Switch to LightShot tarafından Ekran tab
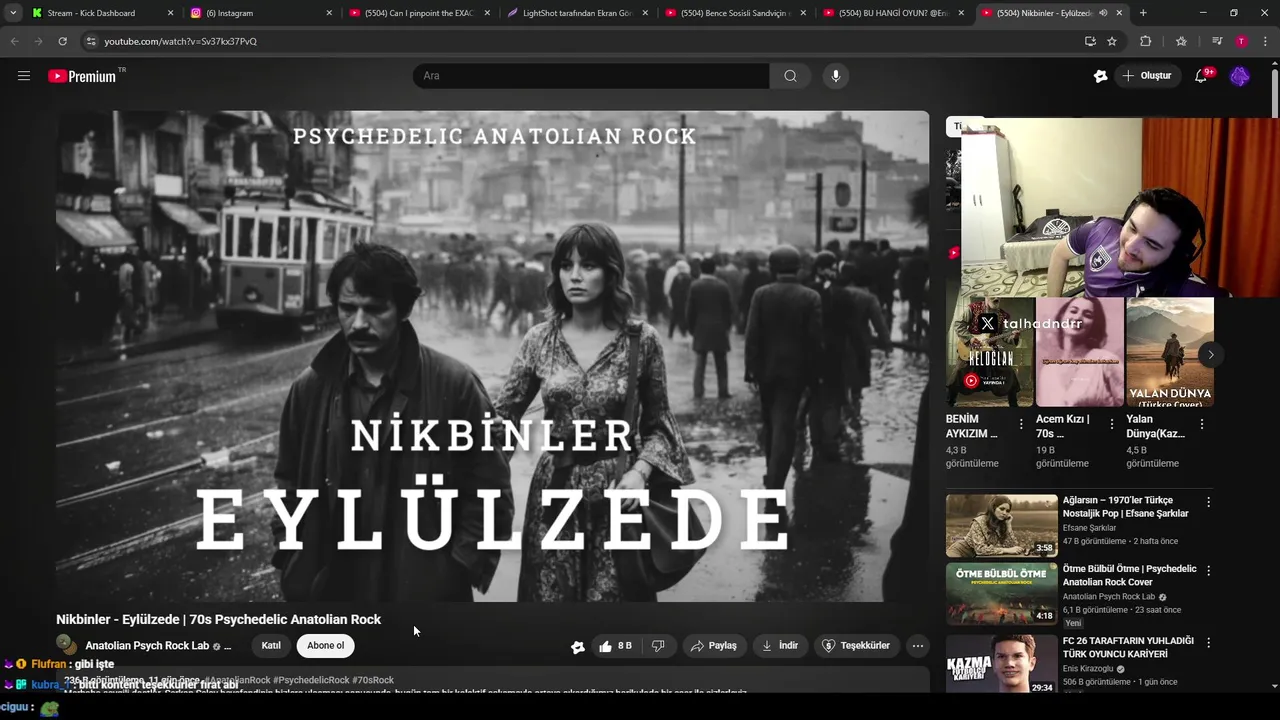This screenshot has width=1280, height=720. click(x=576, y=13)
